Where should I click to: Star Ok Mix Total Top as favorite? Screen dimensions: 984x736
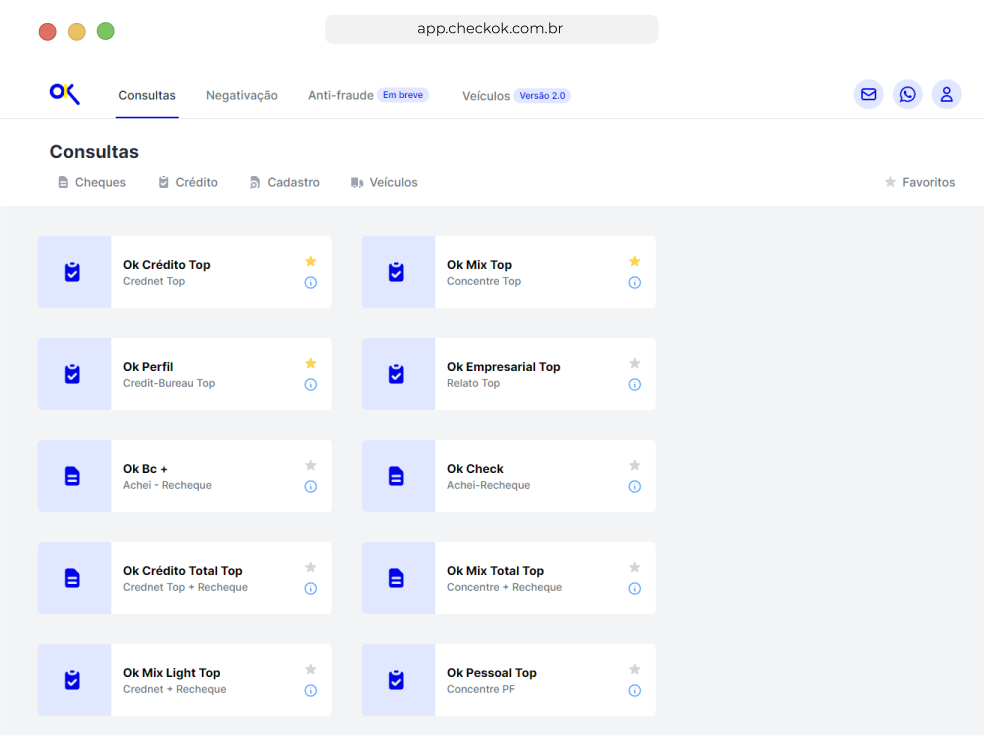click(634, 567)
